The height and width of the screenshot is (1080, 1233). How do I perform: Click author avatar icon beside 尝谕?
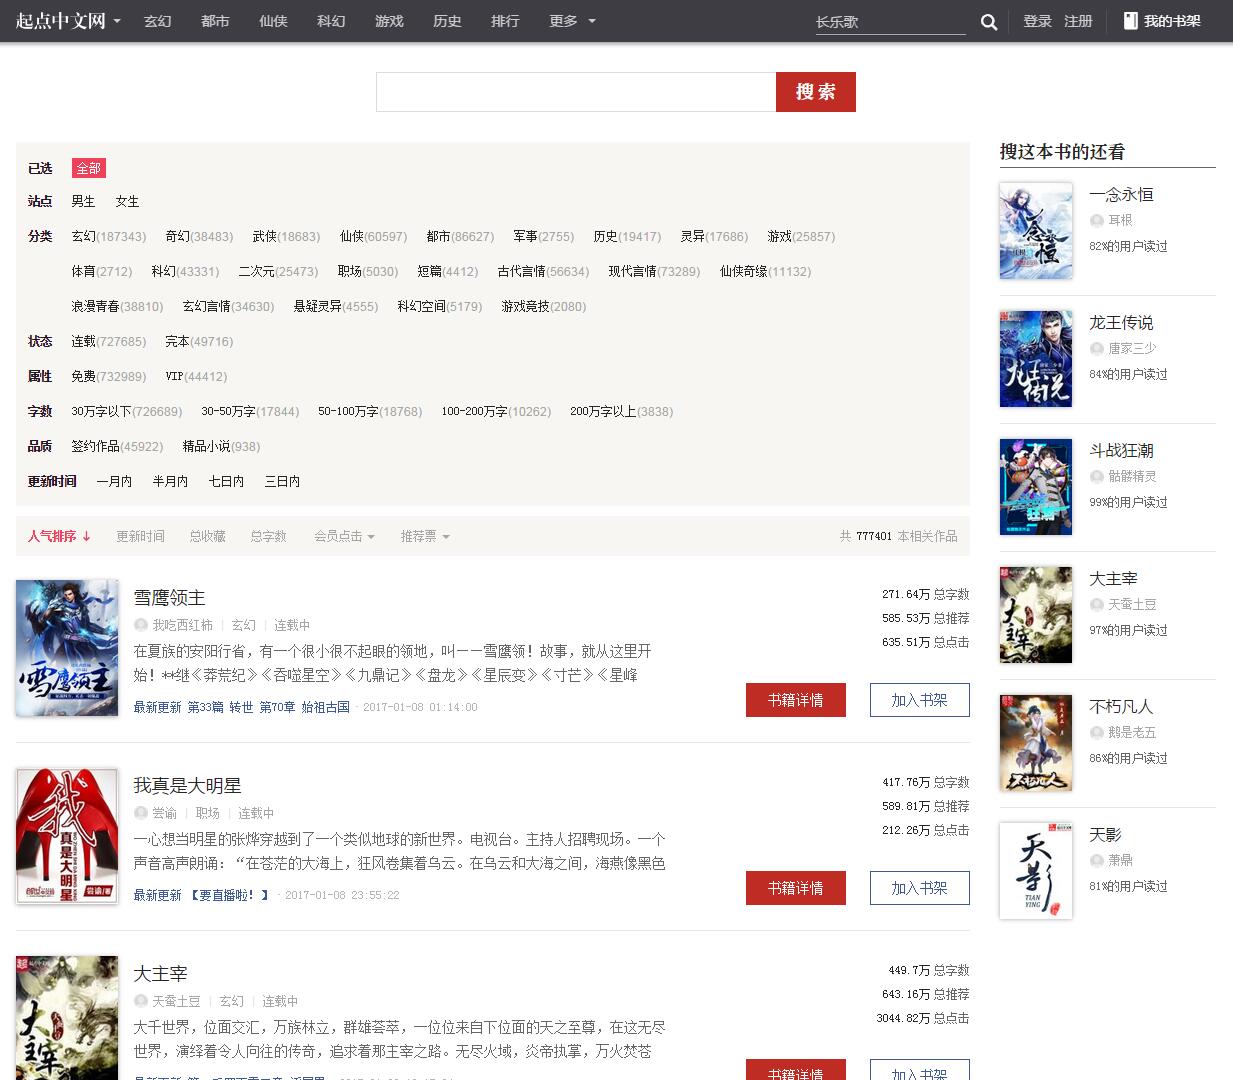tap(141, 813)
